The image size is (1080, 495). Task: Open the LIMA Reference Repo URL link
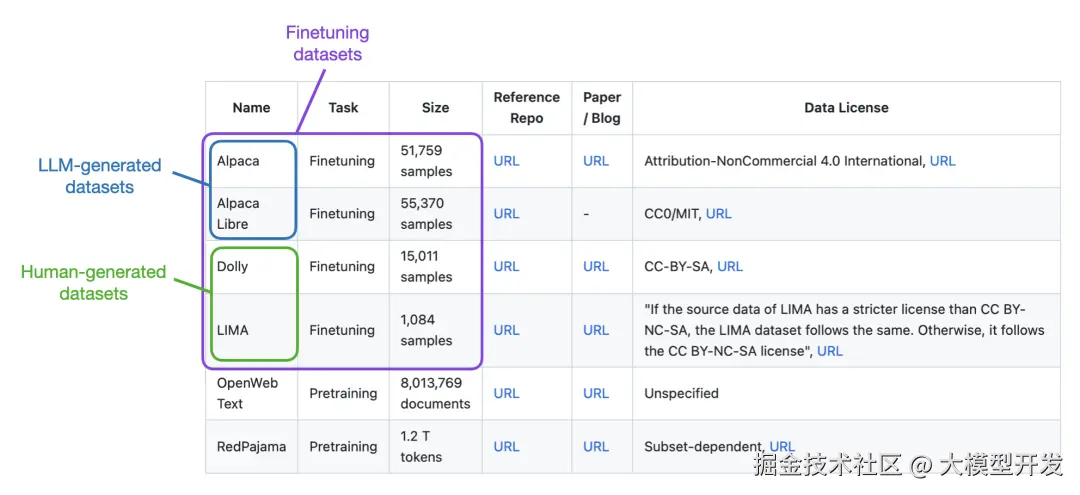point(506,330)
